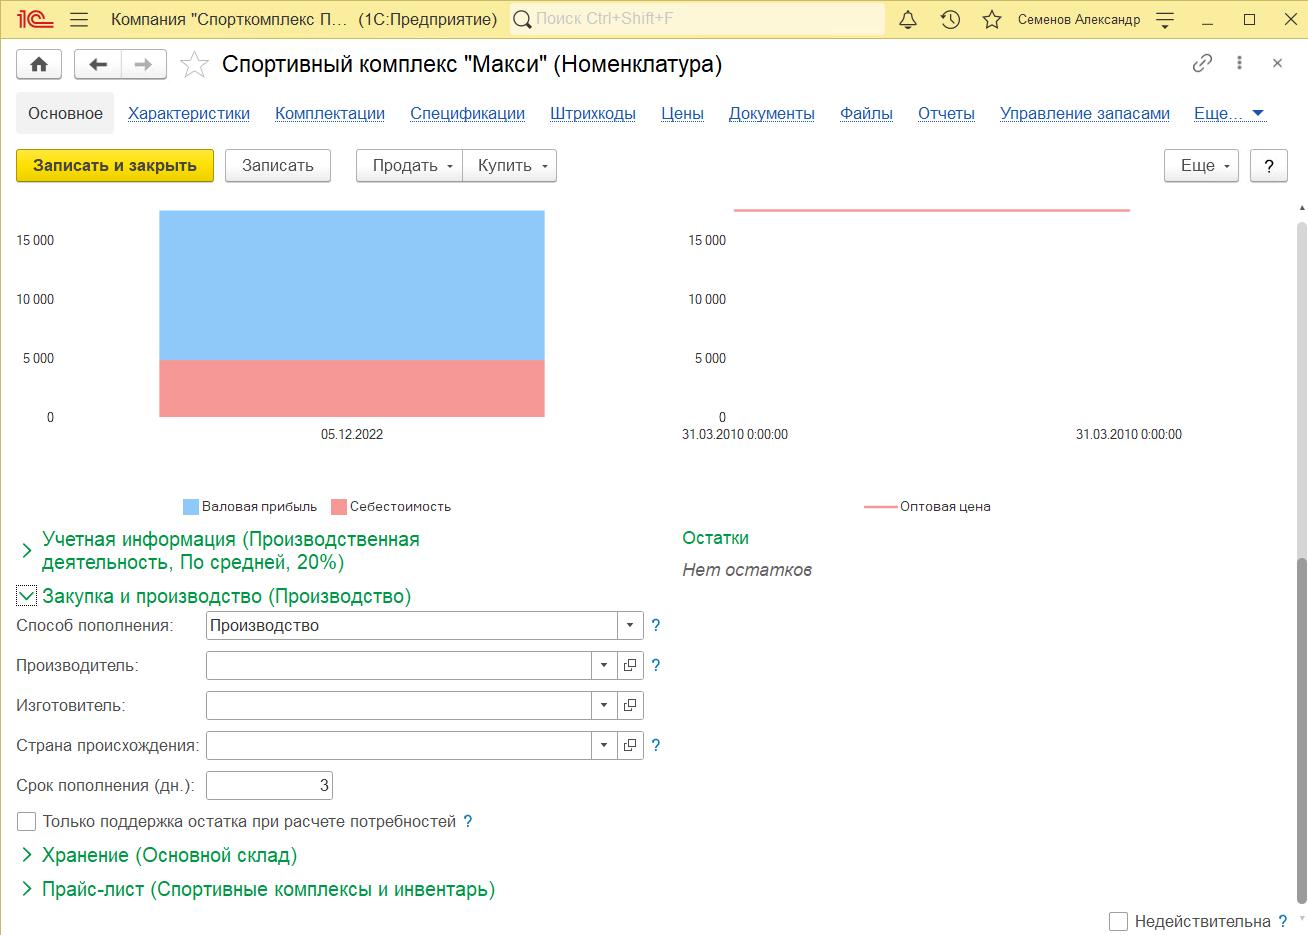Open the Производитель record with open icon
This screenshot has width=1308, height=935.
tap(630, 665)
